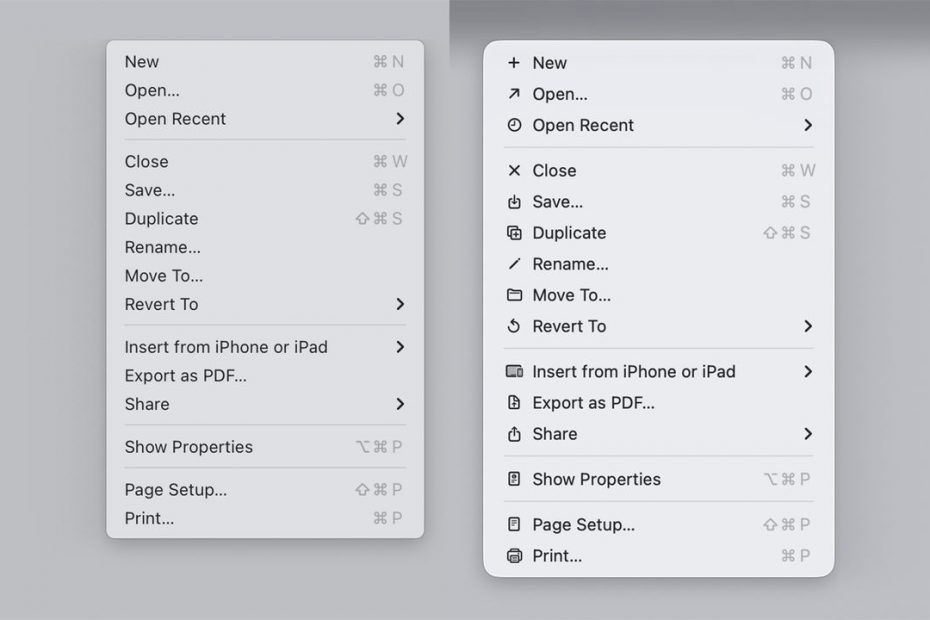
Task: Open the Insert from iPhone or iPad chevron in icon menu
Action: pos(808,372)
